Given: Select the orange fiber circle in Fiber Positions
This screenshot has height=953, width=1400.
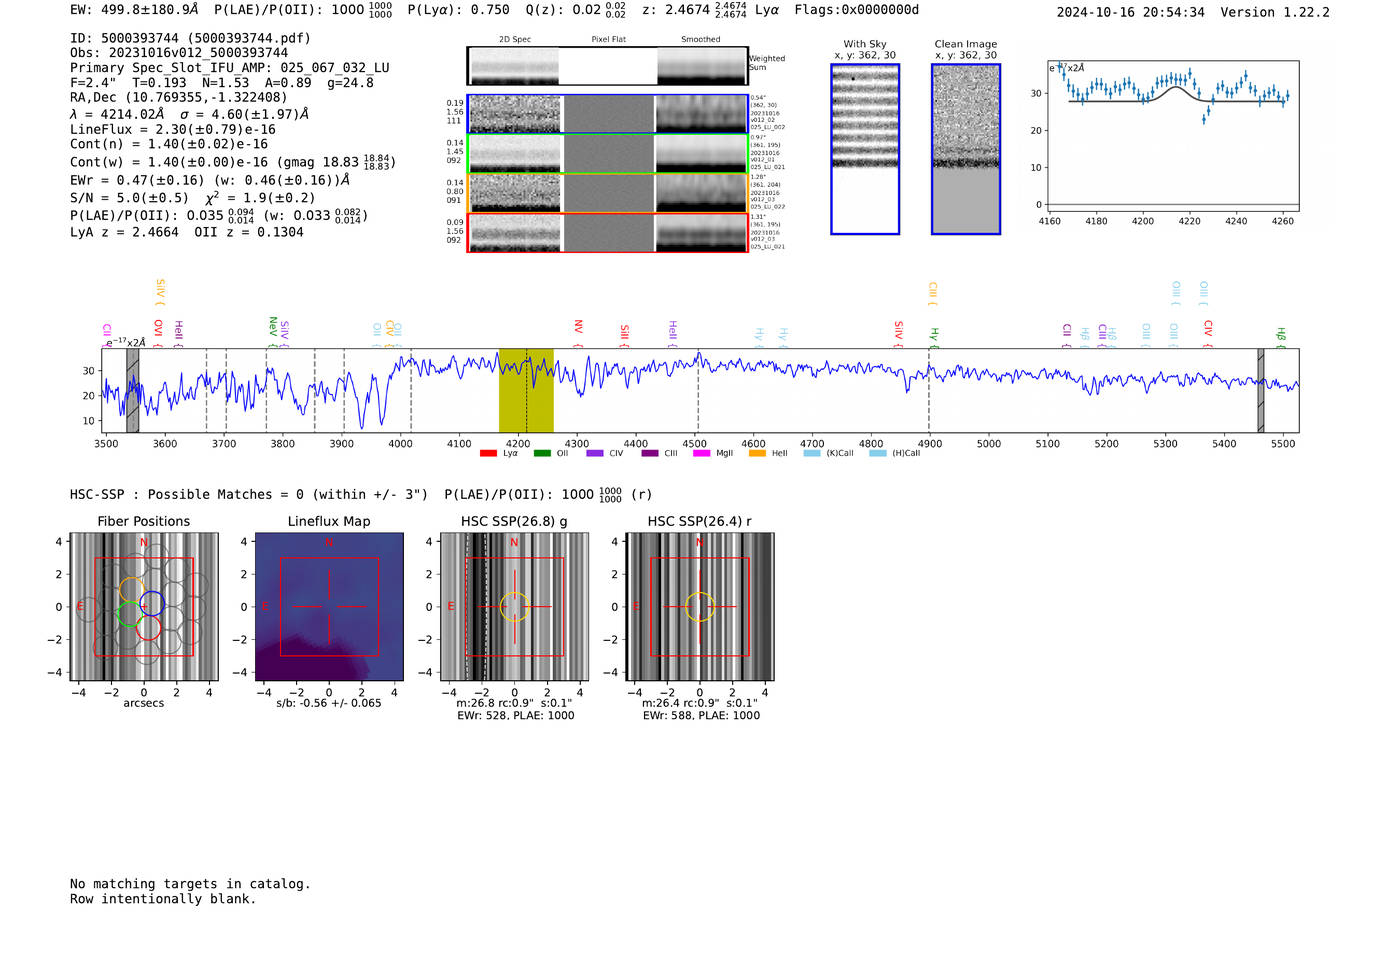Looking at the screenshot, I should pos(132,590).
